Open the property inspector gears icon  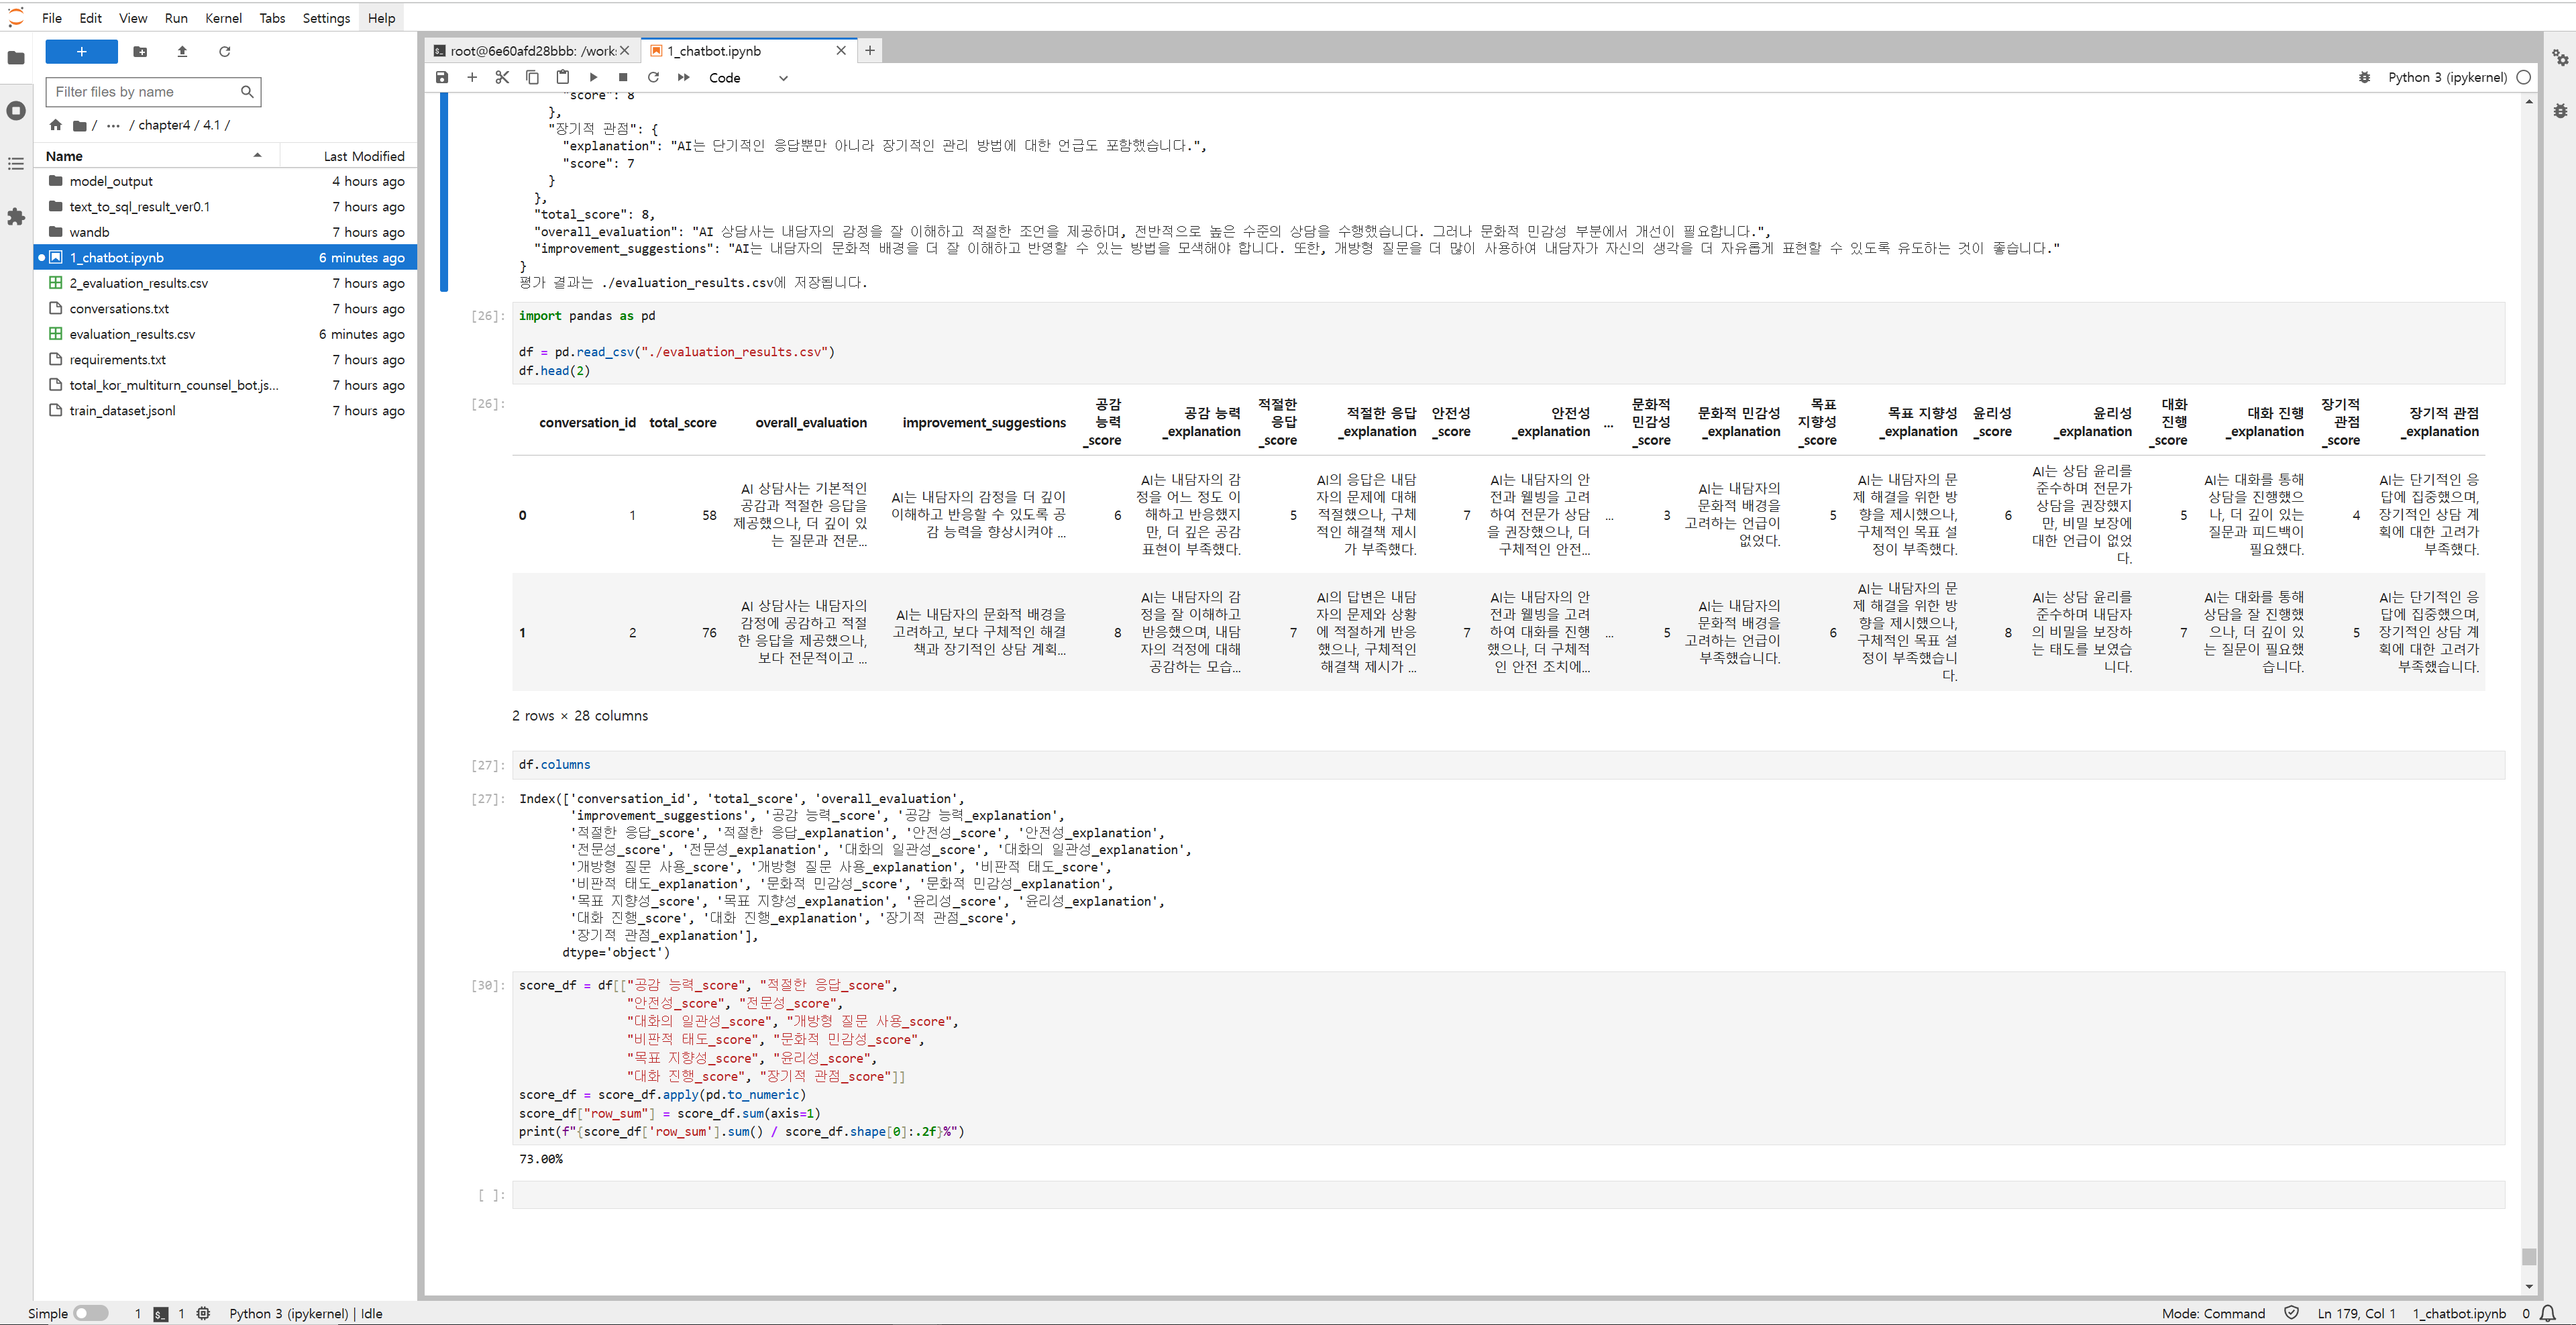pos(2559,57)
